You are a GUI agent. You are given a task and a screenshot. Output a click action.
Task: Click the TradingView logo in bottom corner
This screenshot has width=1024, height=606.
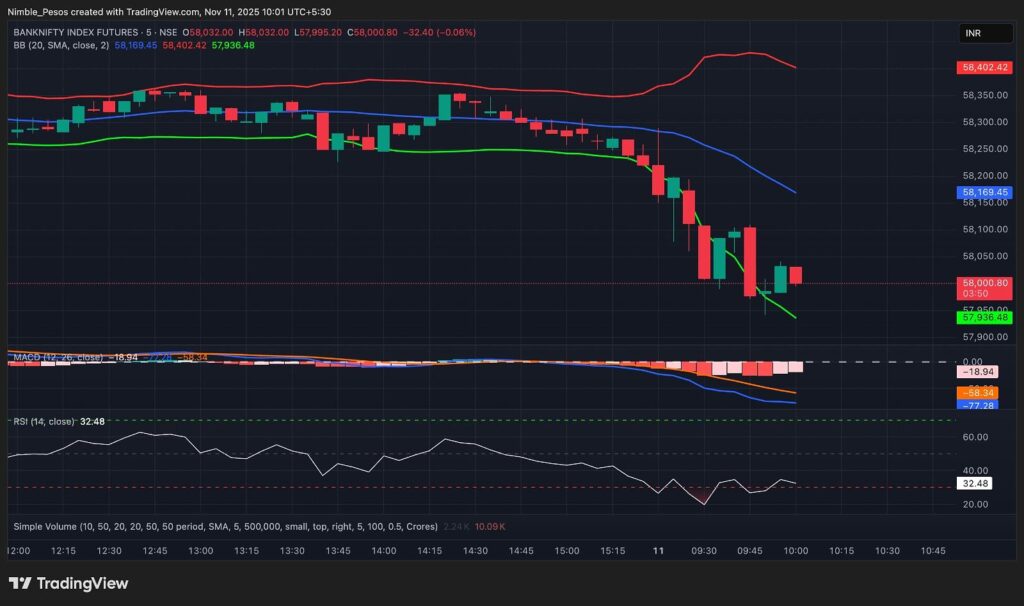(x=68, y=583)
